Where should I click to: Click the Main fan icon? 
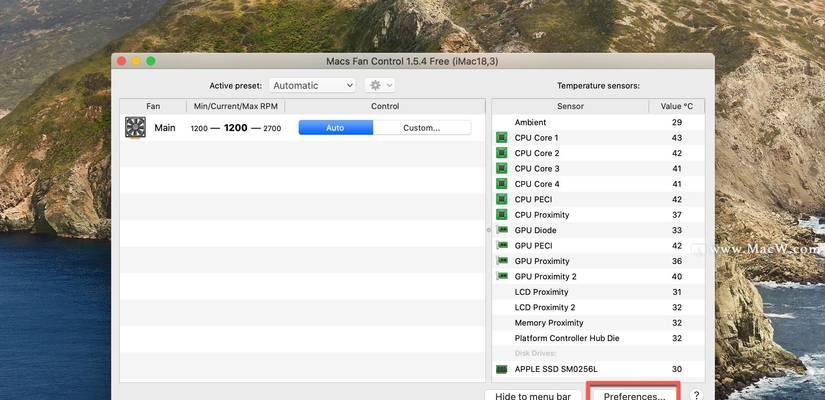pos(135,128)
